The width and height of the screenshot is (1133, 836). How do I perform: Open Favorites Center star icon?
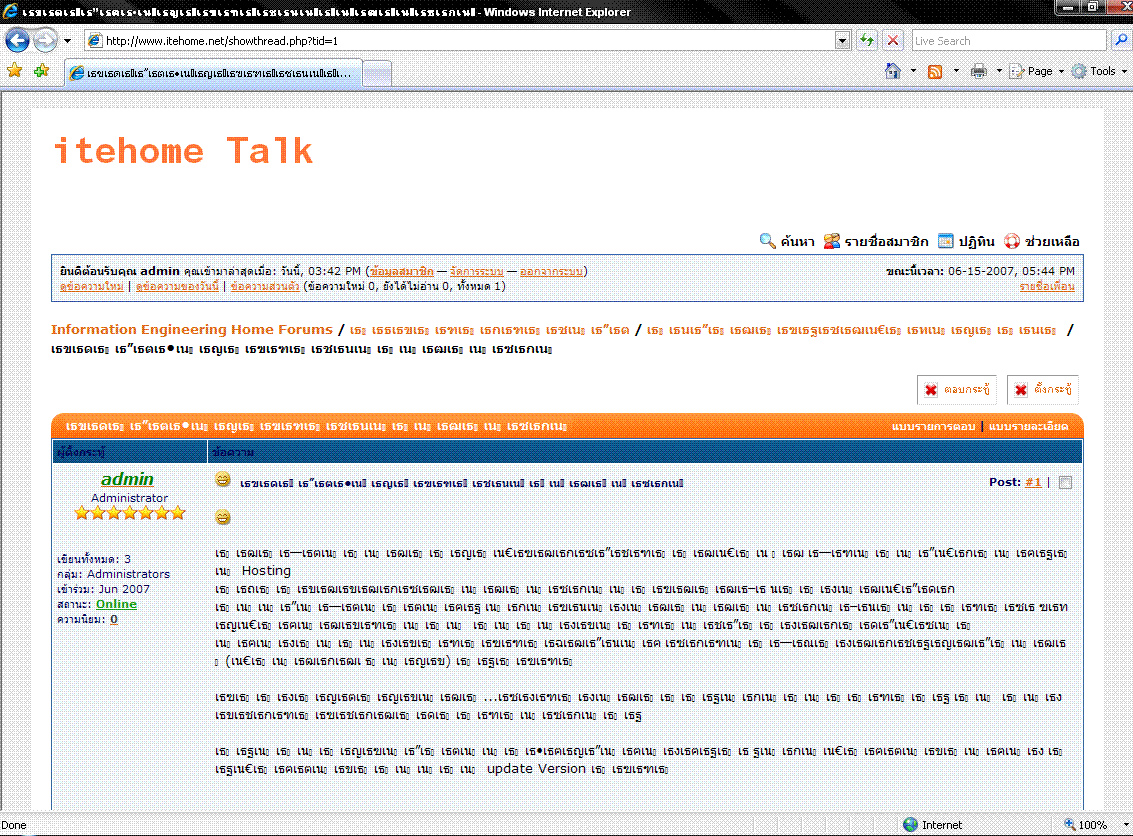pos(15,71)
